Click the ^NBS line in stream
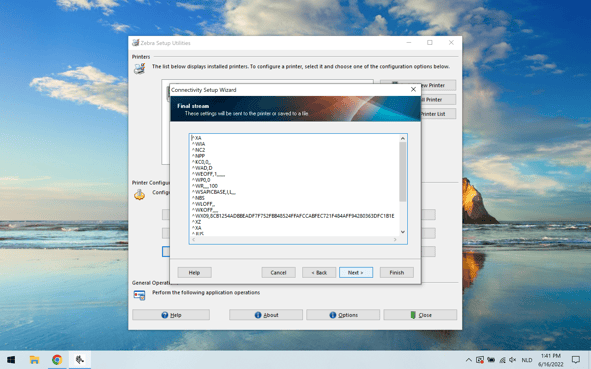 click(x=198, y=198)
